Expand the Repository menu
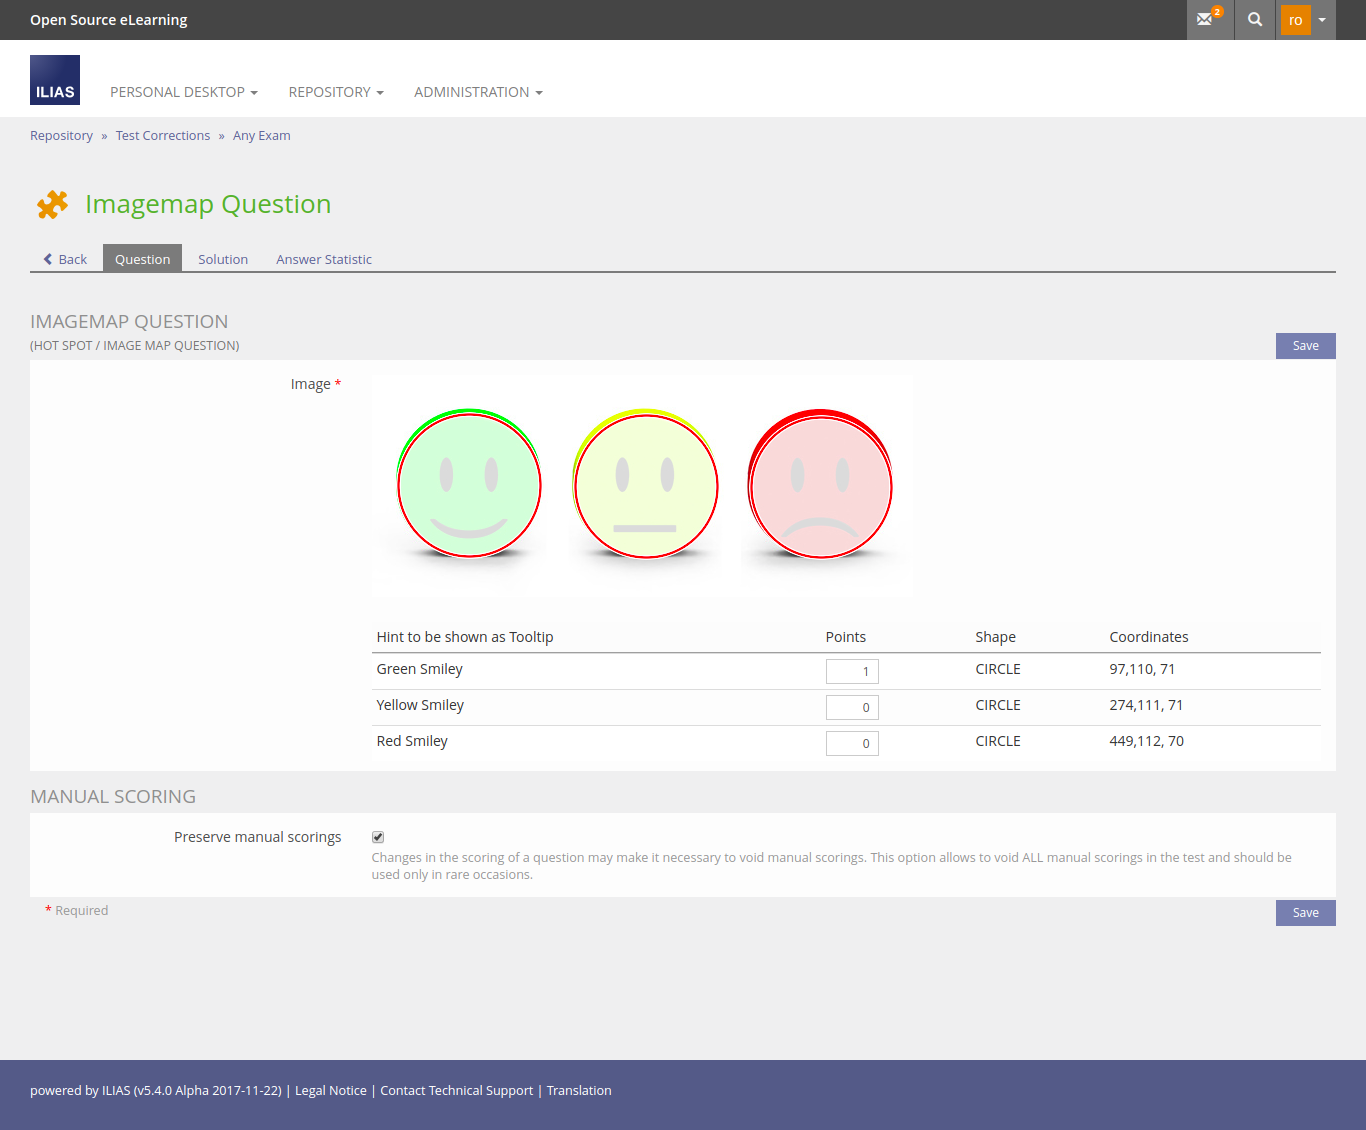 pos(335,92)
